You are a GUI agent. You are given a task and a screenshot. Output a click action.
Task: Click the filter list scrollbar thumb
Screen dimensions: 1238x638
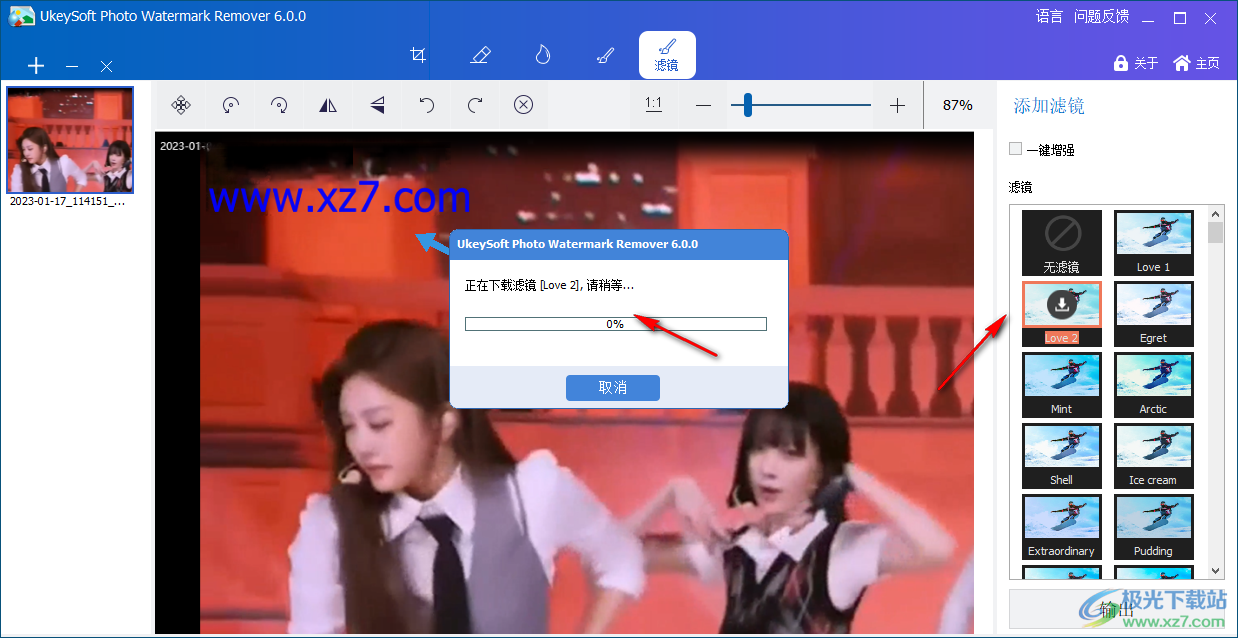coord(1216,233)
